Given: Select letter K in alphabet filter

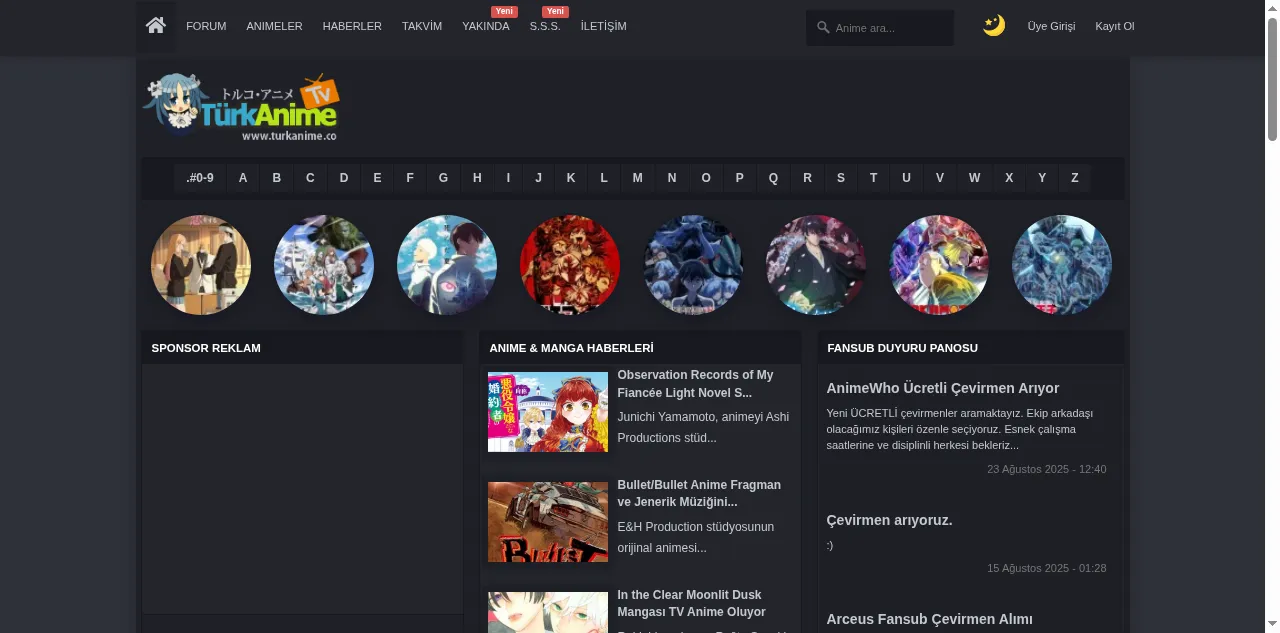Looking at the screenshot, I should point(571,178).
